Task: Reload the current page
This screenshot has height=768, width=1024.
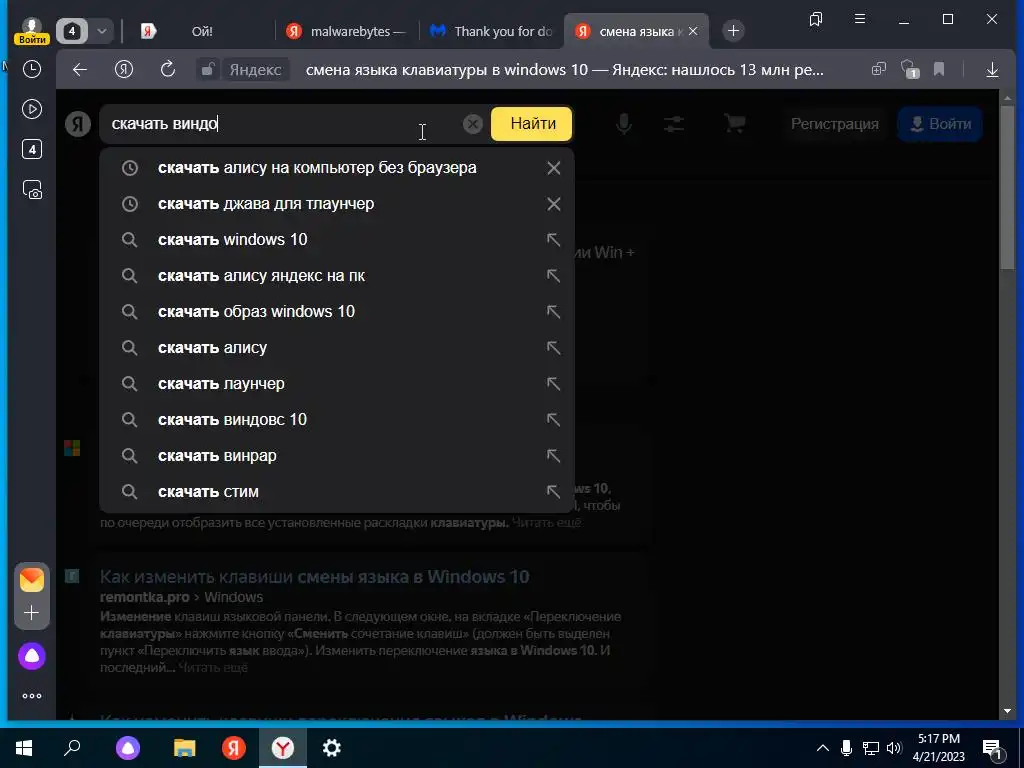Action: click(168, 69)
